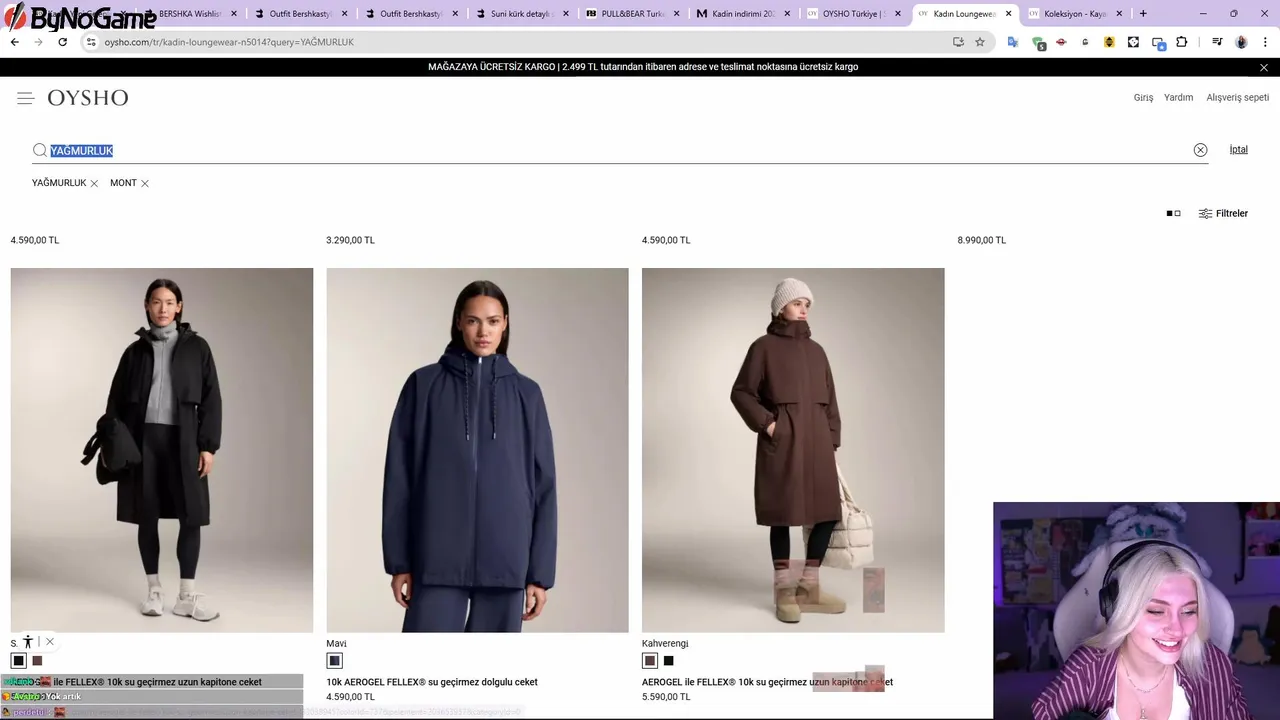Image resolution: width=1280 pixels, height=720 pixels.
Task: Open the Chrome profile avatar
Action: click(1241, 42)
